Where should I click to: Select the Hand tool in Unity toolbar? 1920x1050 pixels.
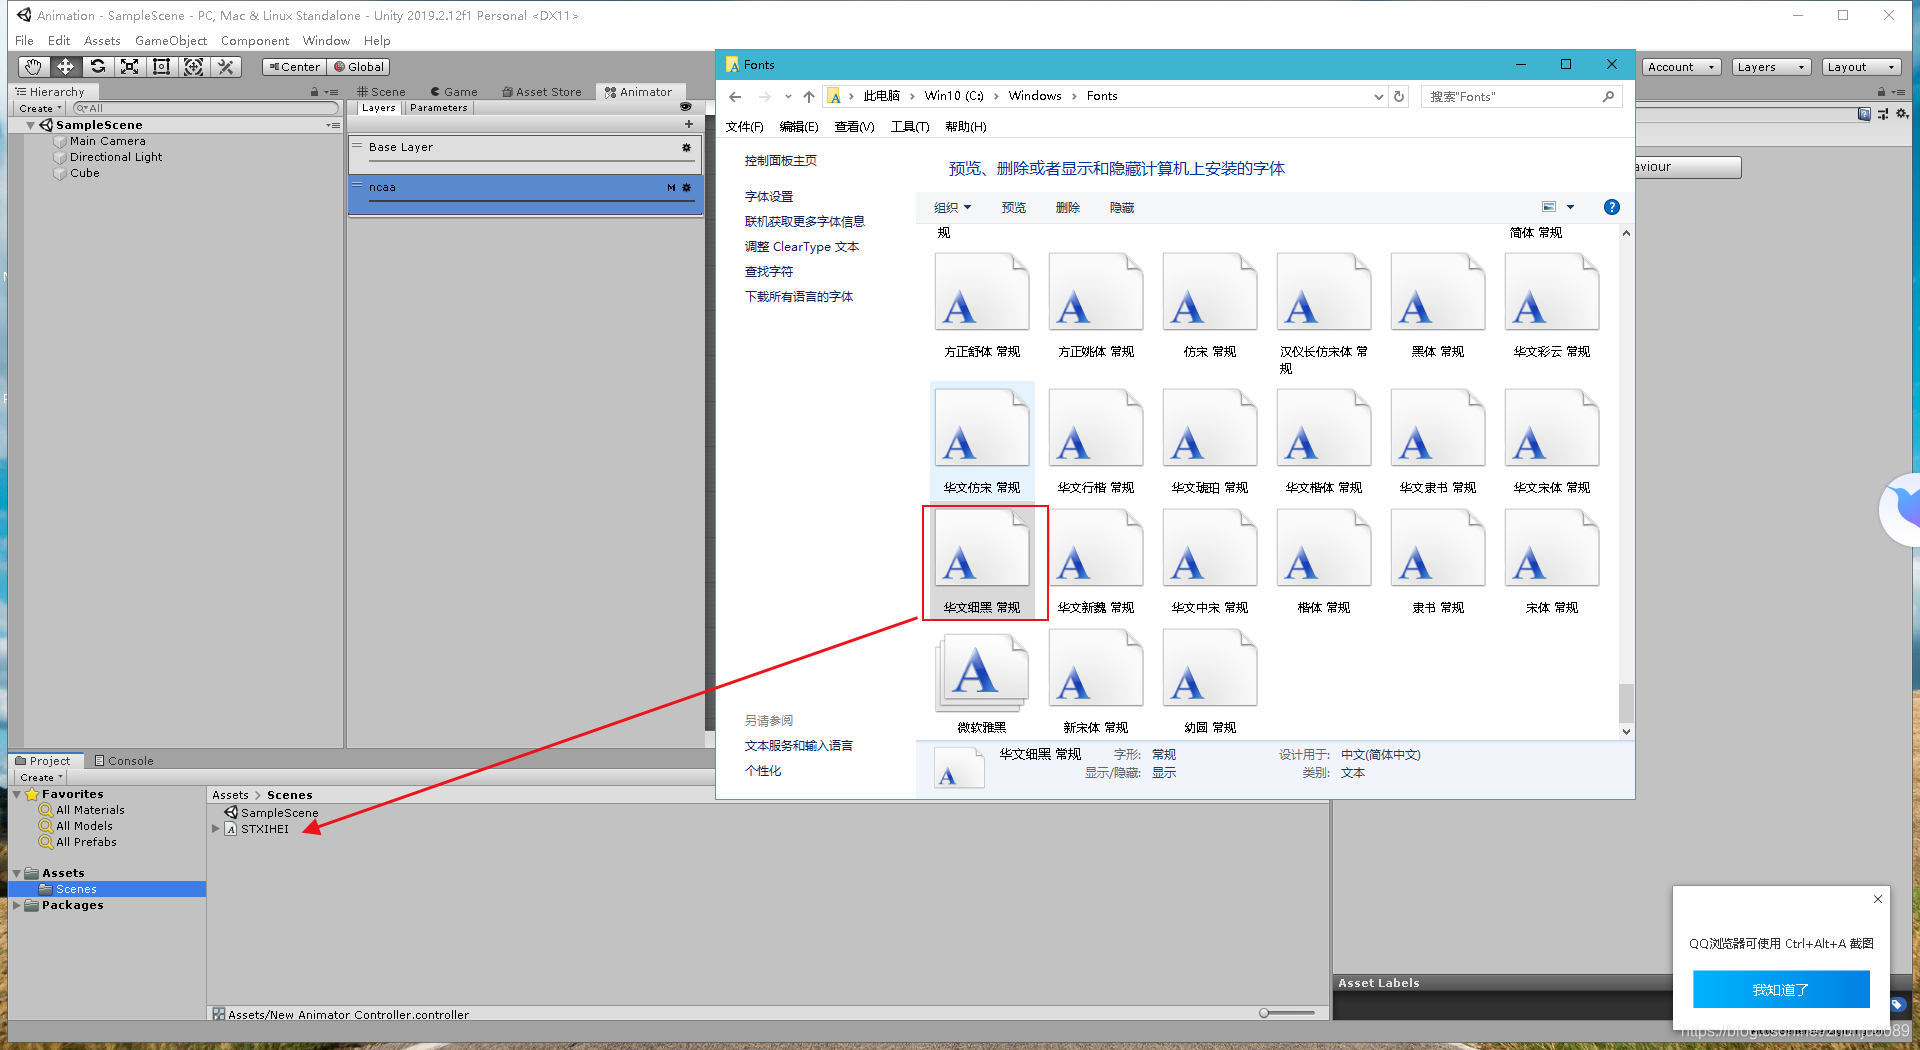[x=33, y=67]
